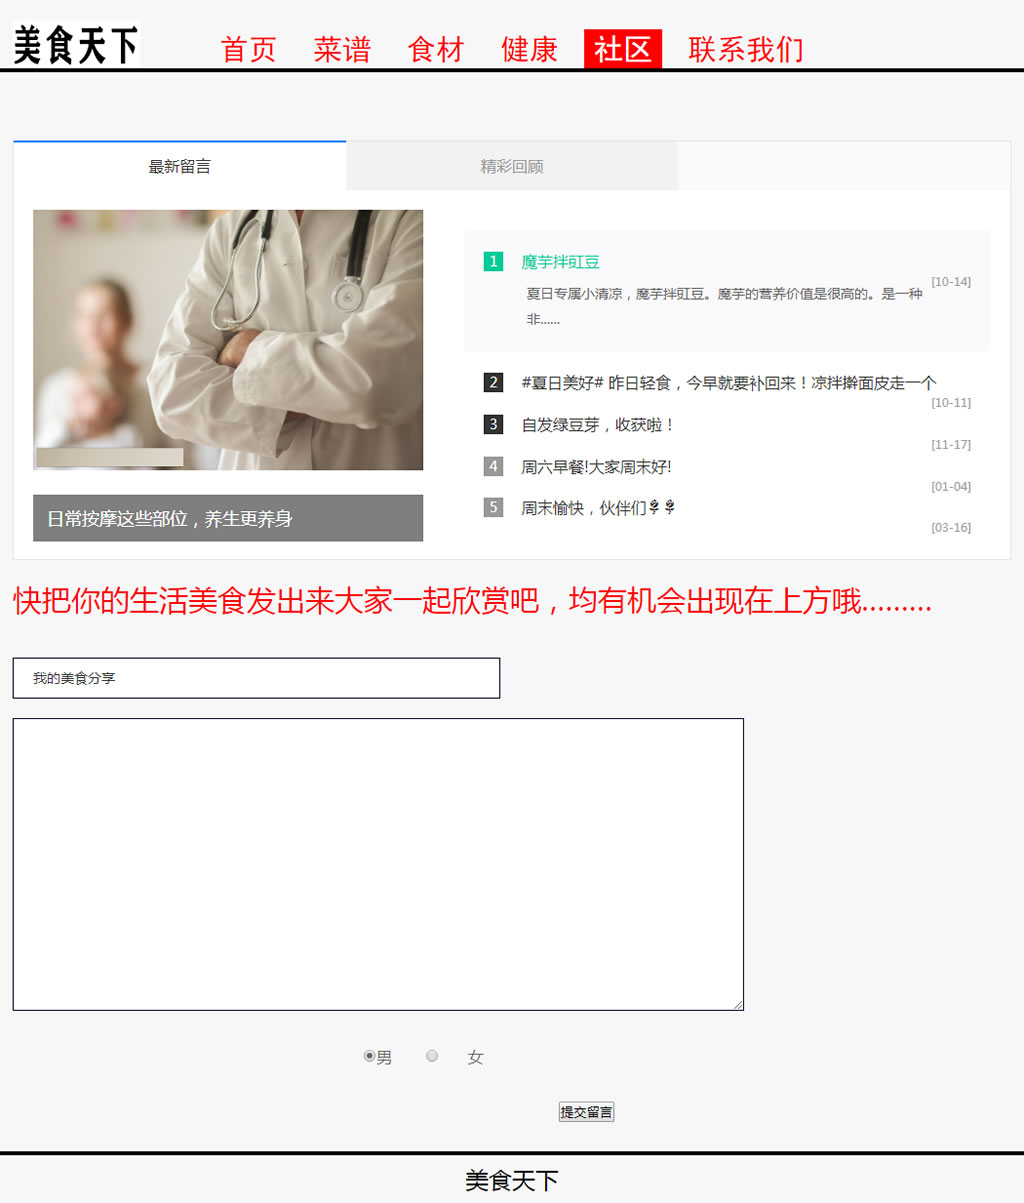Open the 自发绿豆芽 post link
The width and height of the screenshot is (1024, 1203).
pyautogui.click(x=597, y=425)
